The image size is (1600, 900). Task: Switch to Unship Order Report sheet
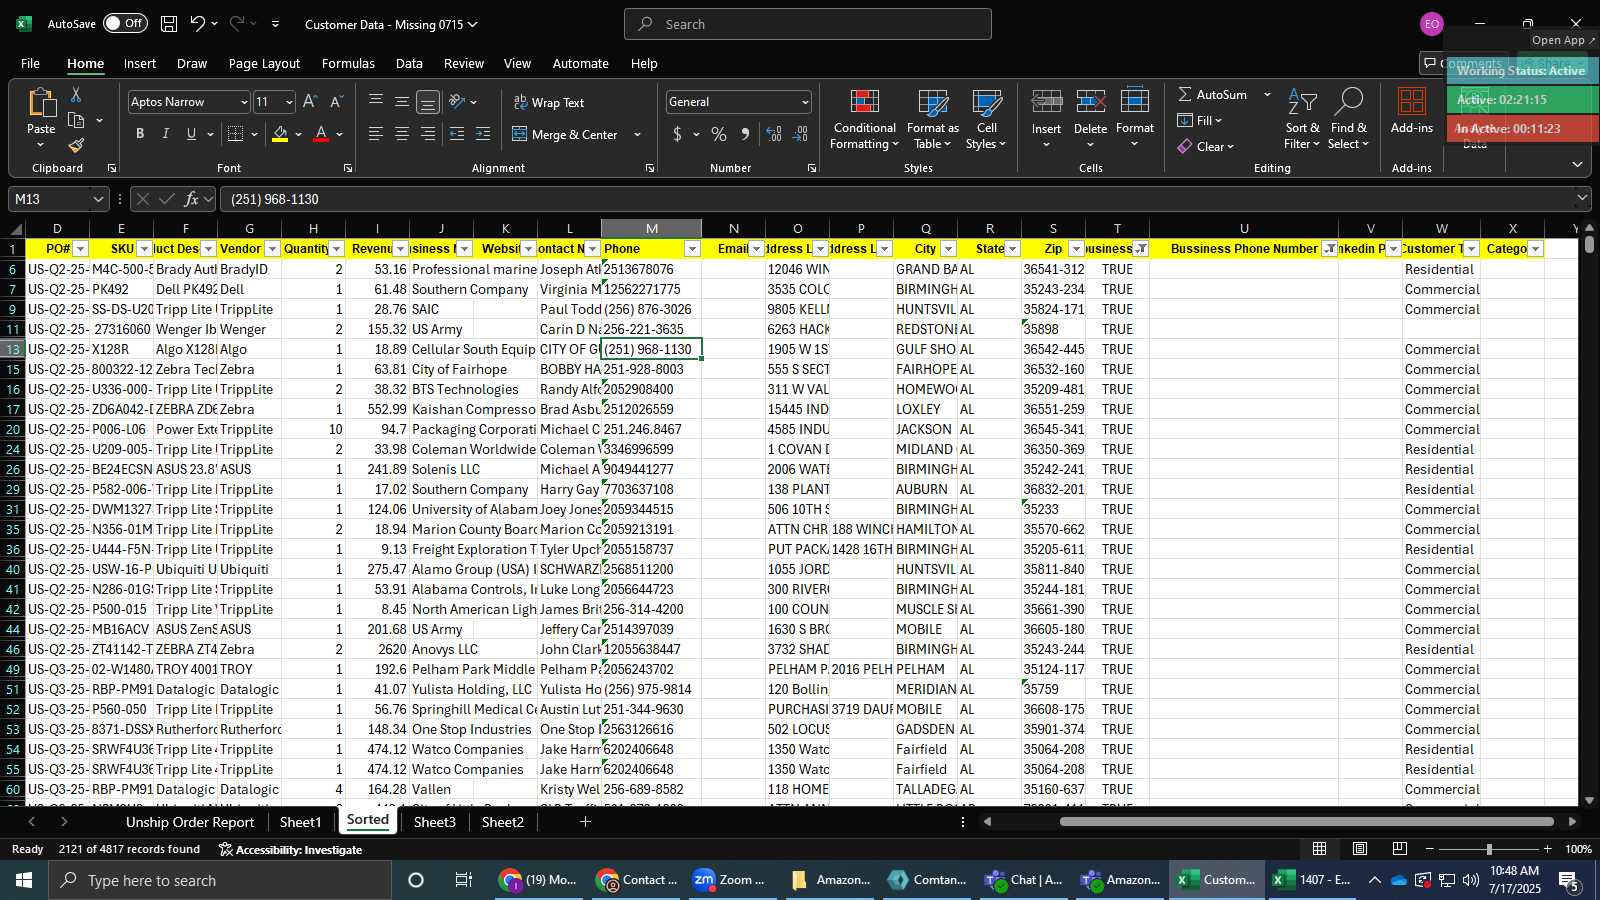(190, 822)
